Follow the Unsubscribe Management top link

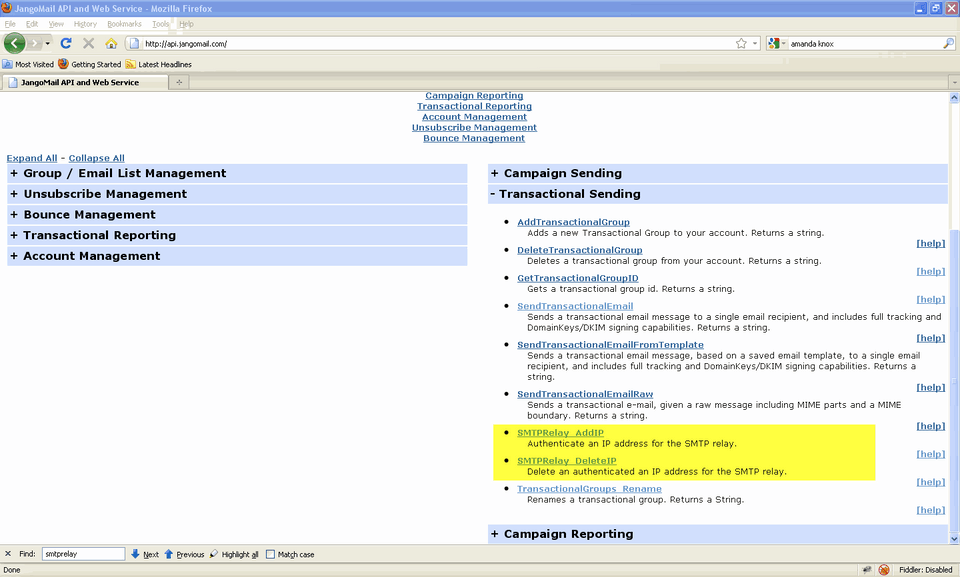click(474, 127)
